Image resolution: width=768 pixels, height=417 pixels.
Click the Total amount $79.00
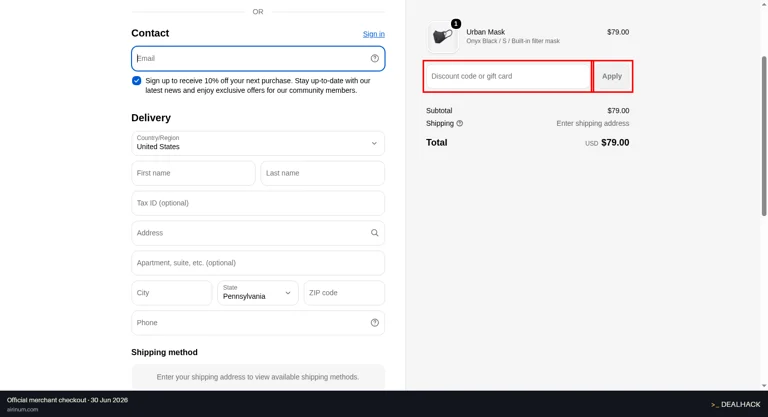click(x=615, y=143)
